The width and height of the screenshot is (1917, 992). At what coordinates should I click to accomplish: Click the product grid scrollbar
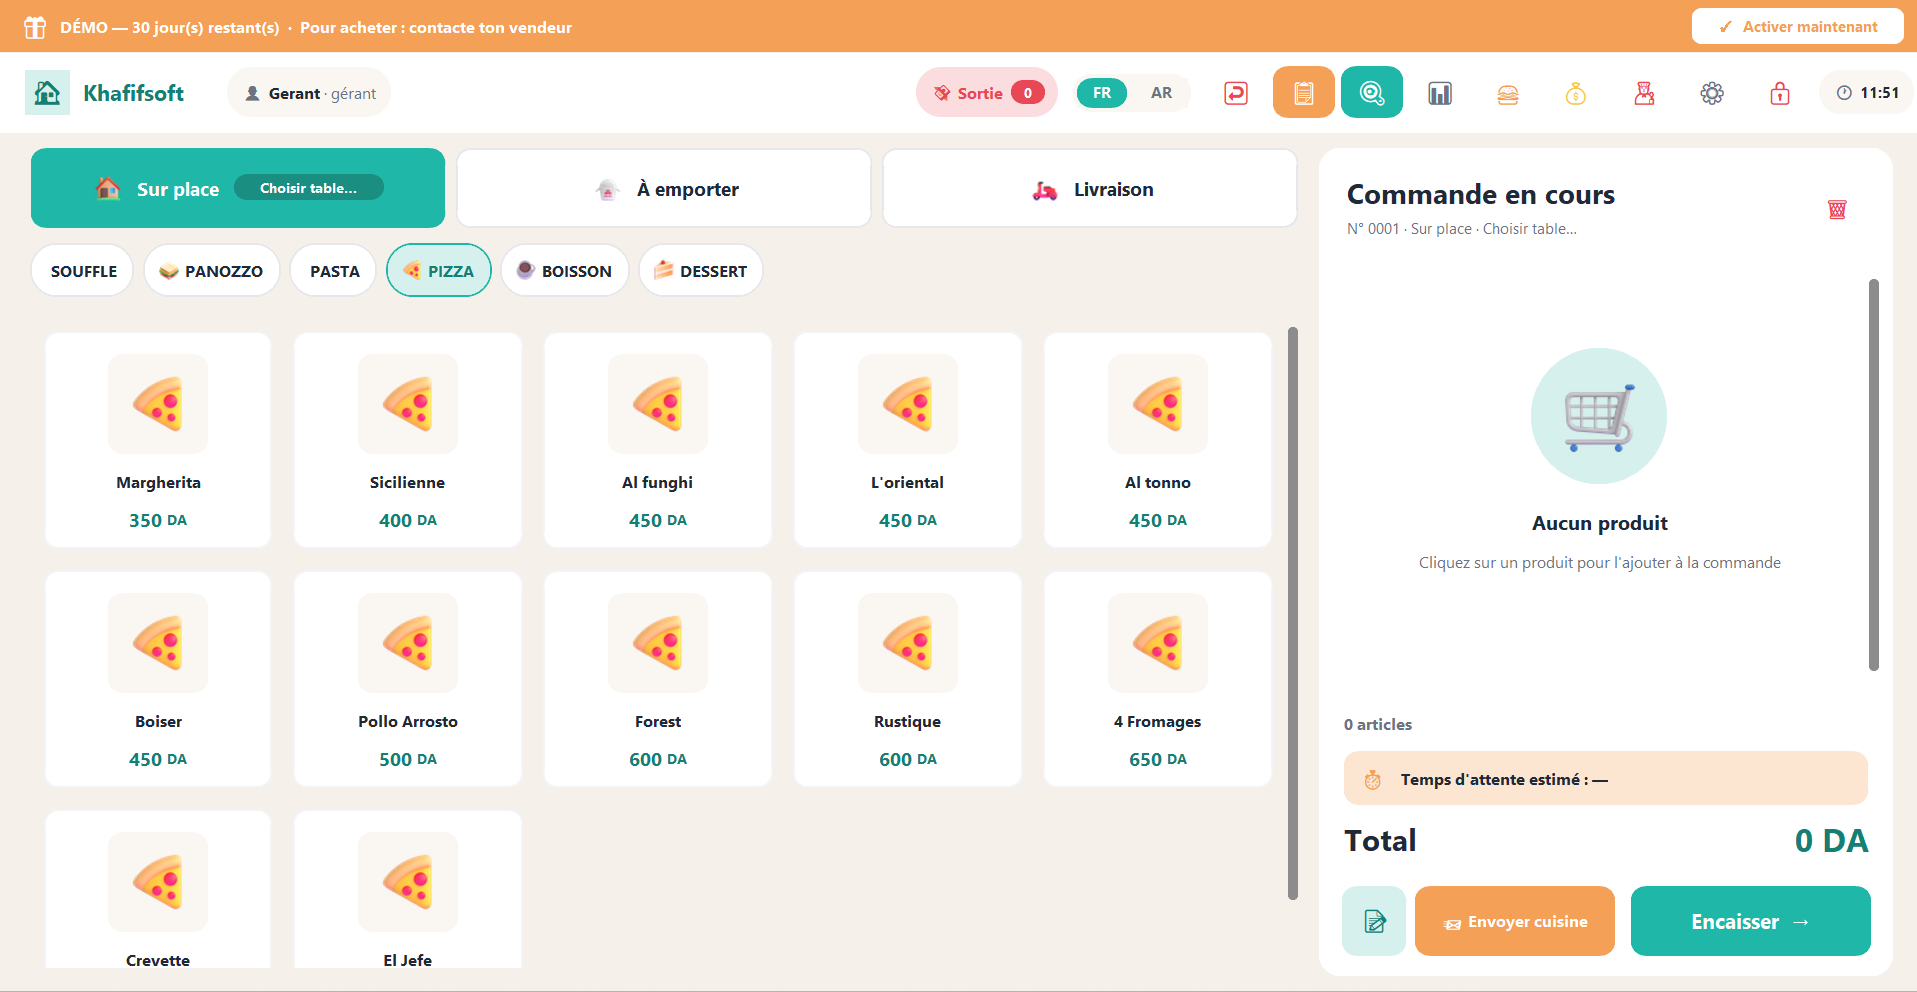click(x=1292, y=613)
